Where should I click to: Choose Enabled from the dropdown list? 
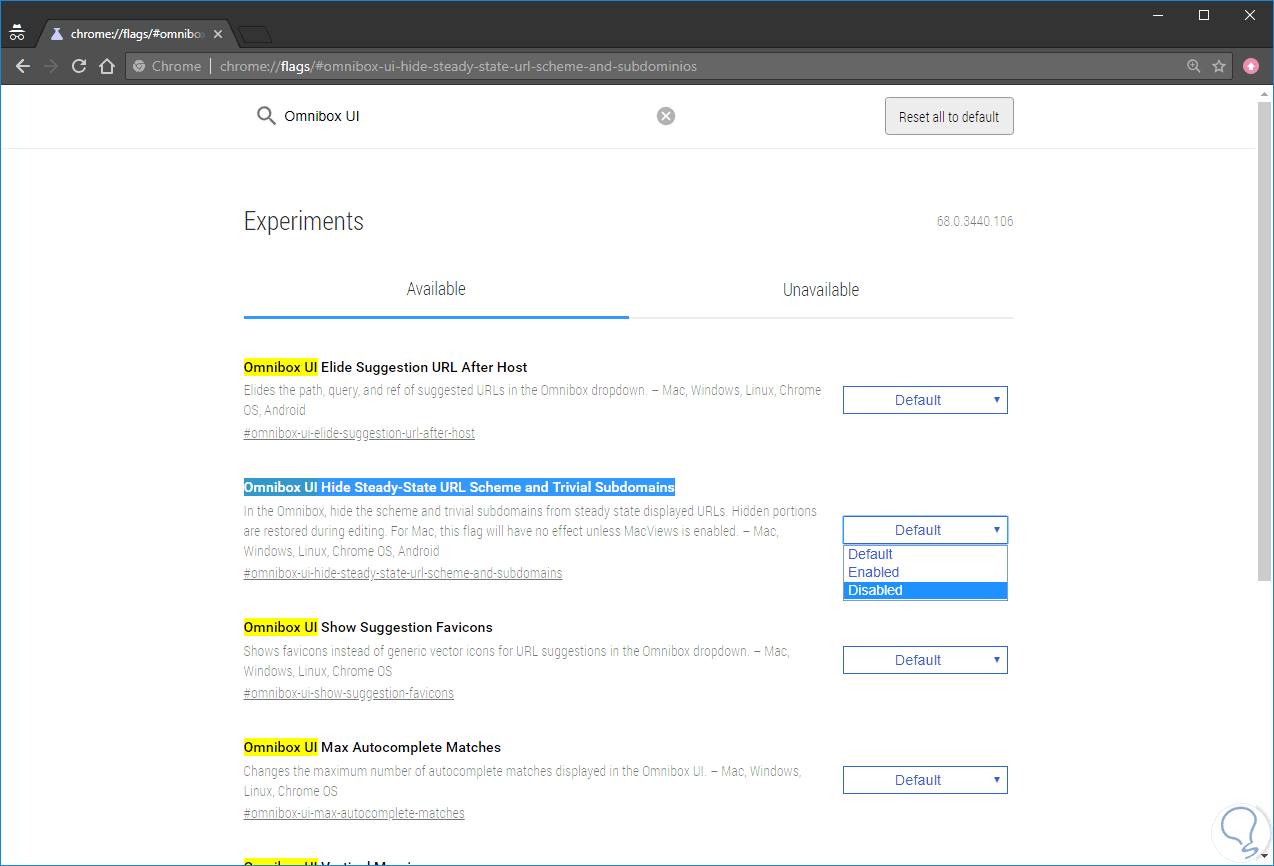pyautogui.click(x=924, y=572)
